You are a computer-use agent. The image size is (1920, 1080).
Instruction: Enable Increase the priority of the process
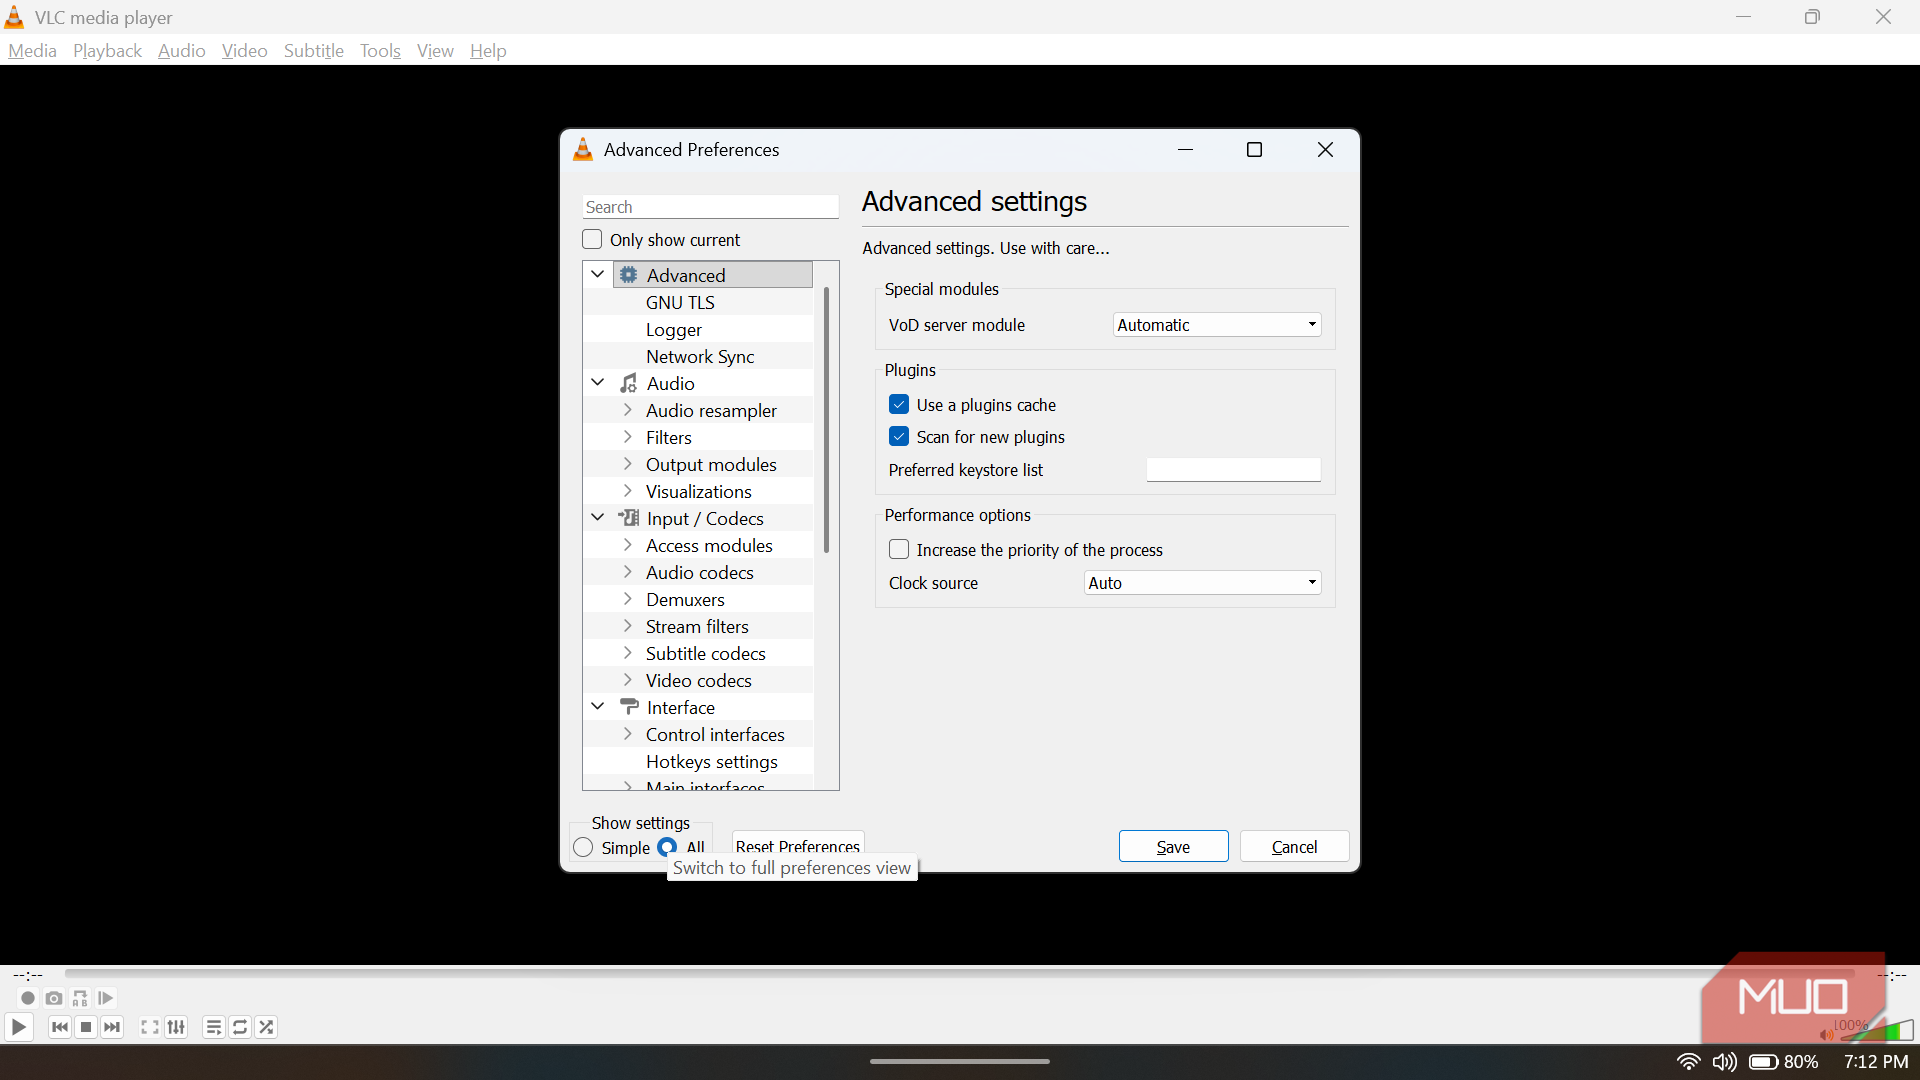click(899, 550)
